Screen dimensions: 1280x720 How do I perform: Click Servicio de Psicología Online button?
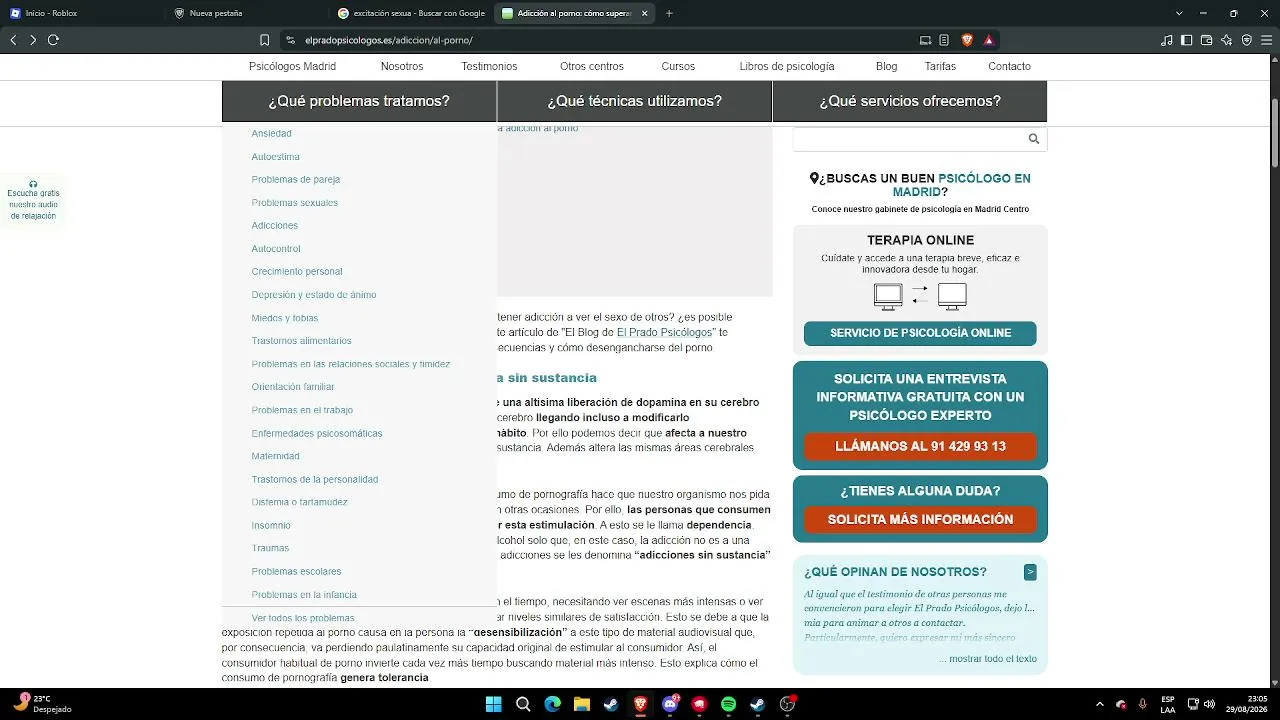[x=920, y=333]
